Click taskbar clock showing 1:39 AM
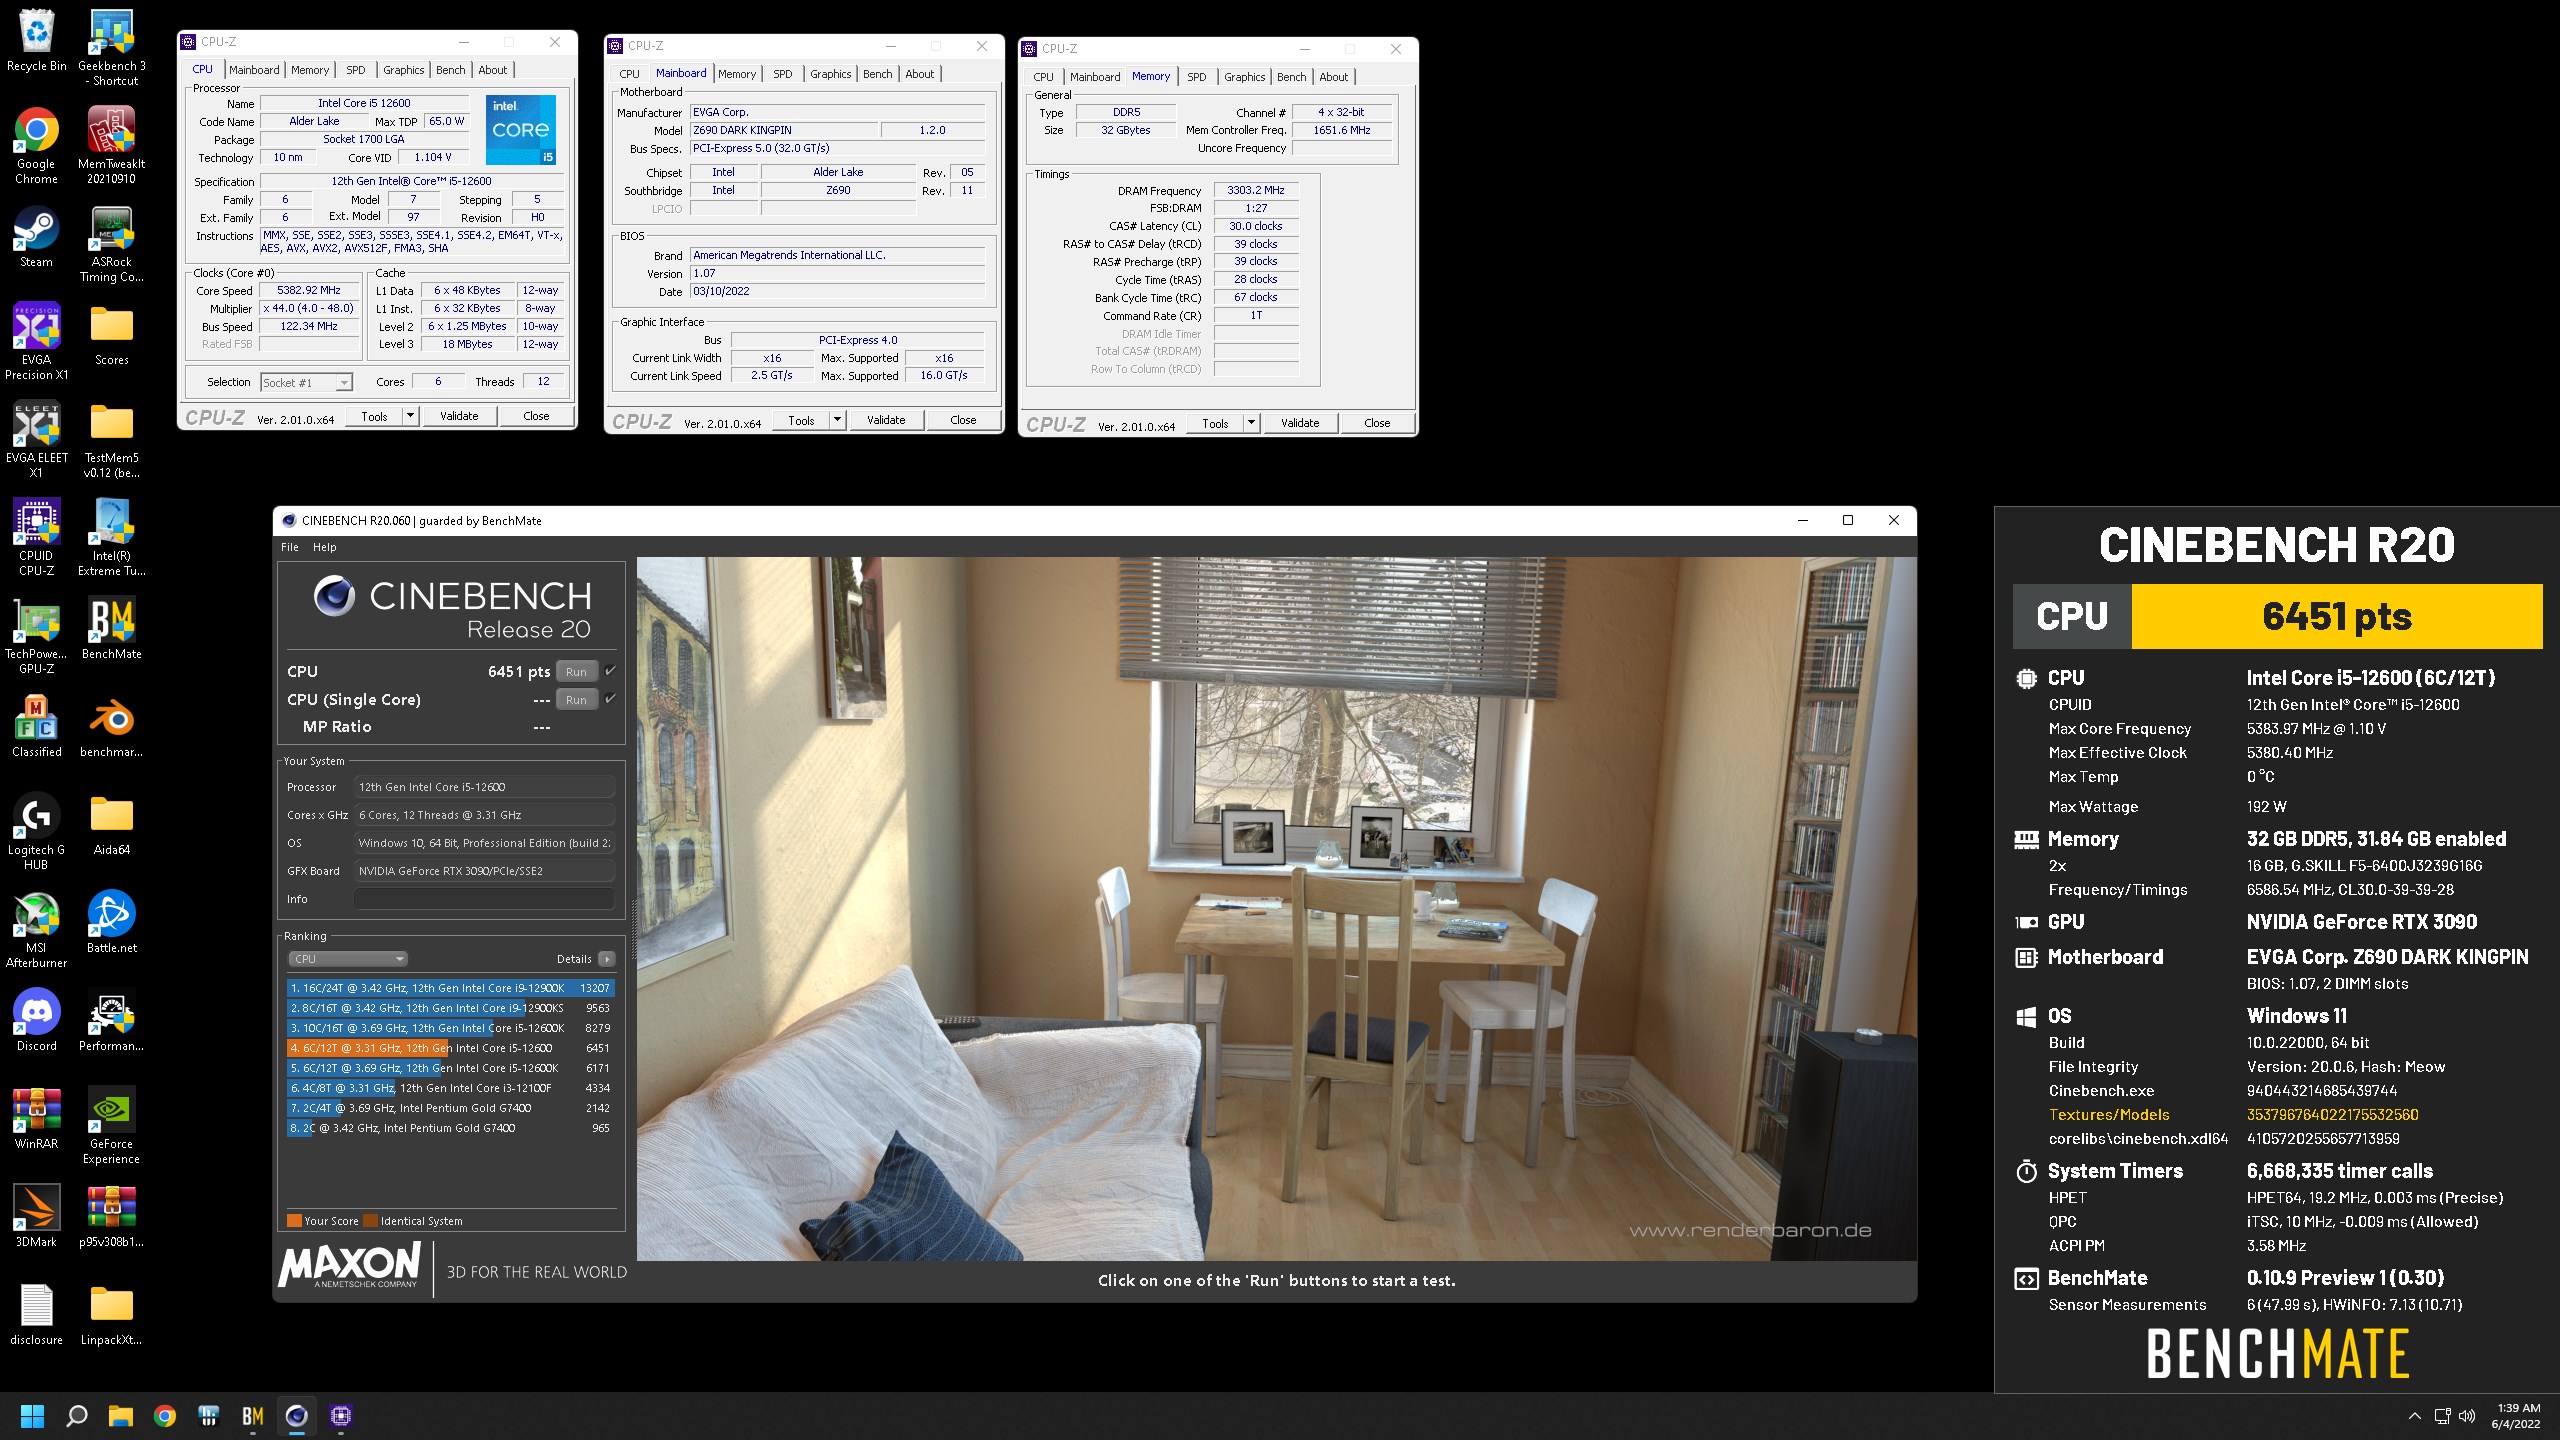Image resolution: width=2560 pixels, height=1440 pixels. (2517, 1416)
